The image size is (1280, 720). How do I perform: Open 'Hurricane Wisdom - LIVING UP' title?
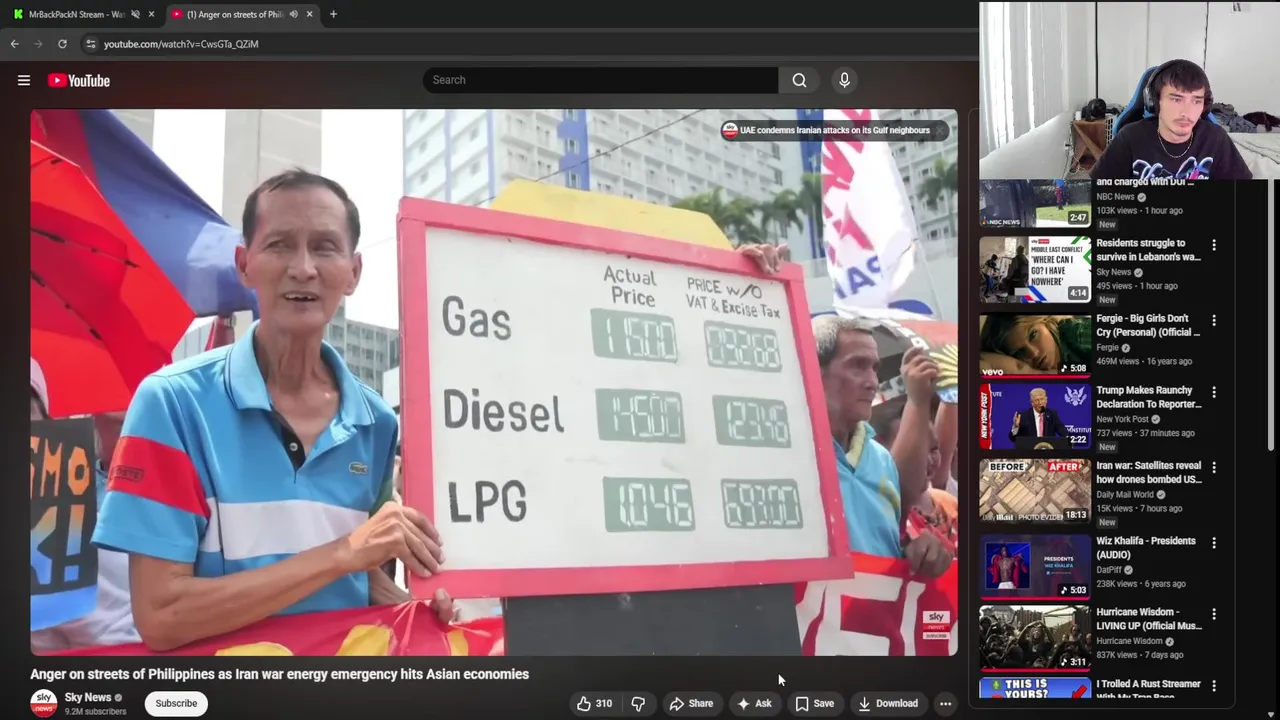1149,619
